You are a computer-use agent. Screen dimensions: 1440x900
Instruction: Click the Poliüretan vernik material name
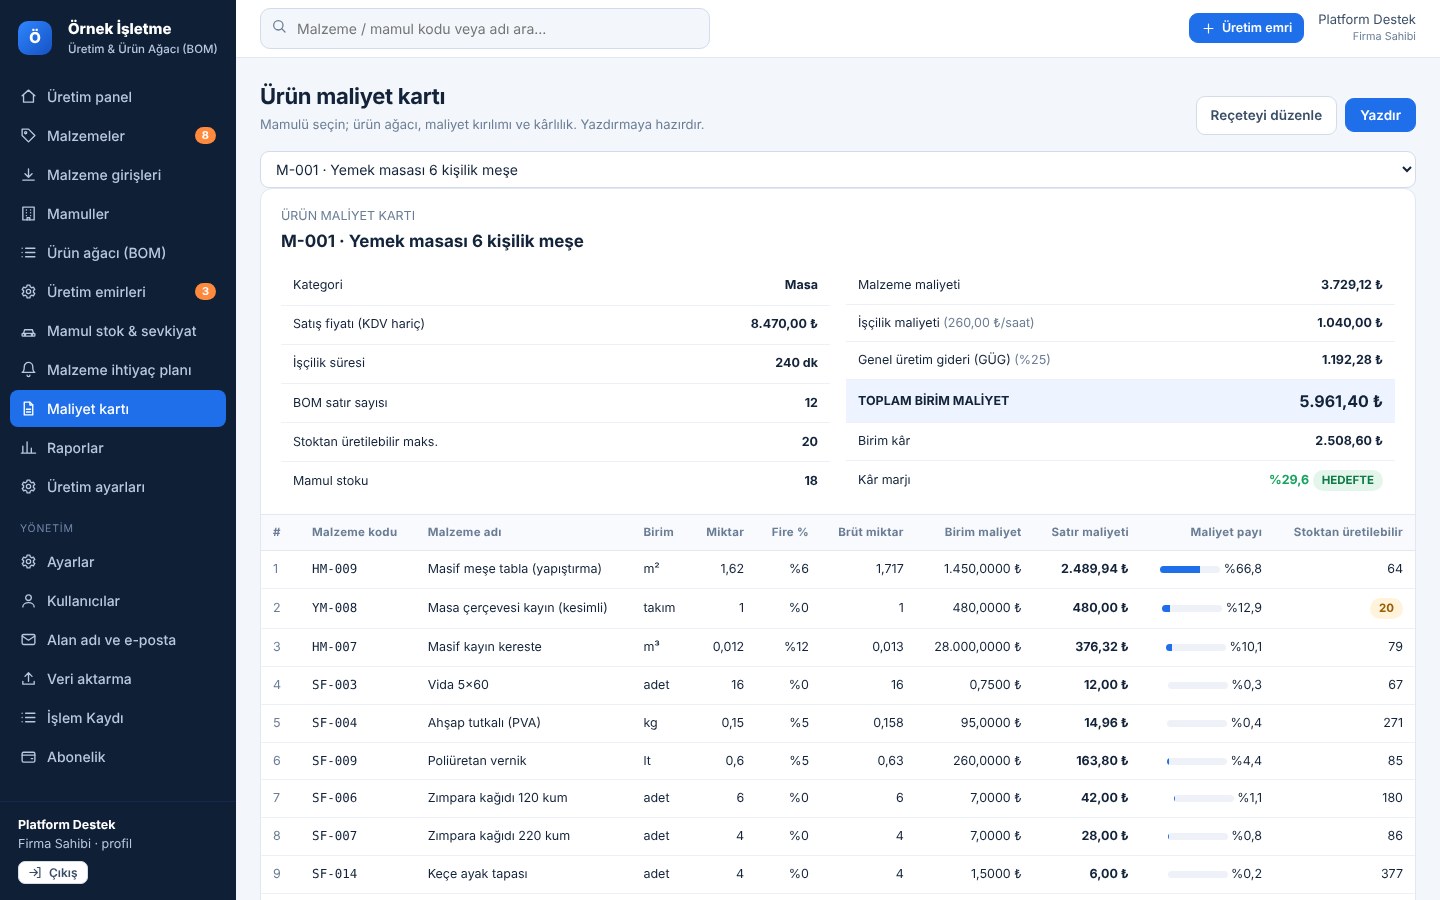coord(477,761)
